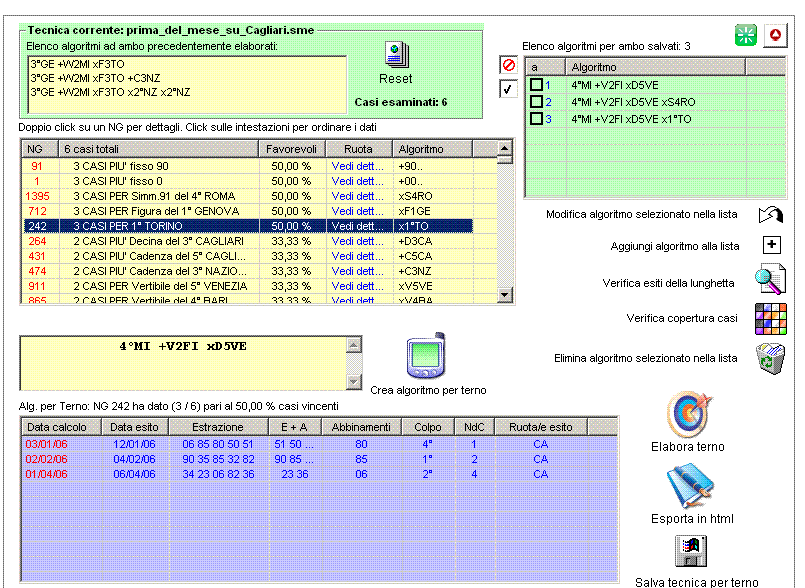
Task: Open 'Vedi dett...' link for NG 1395
Action: click(357, 196)
